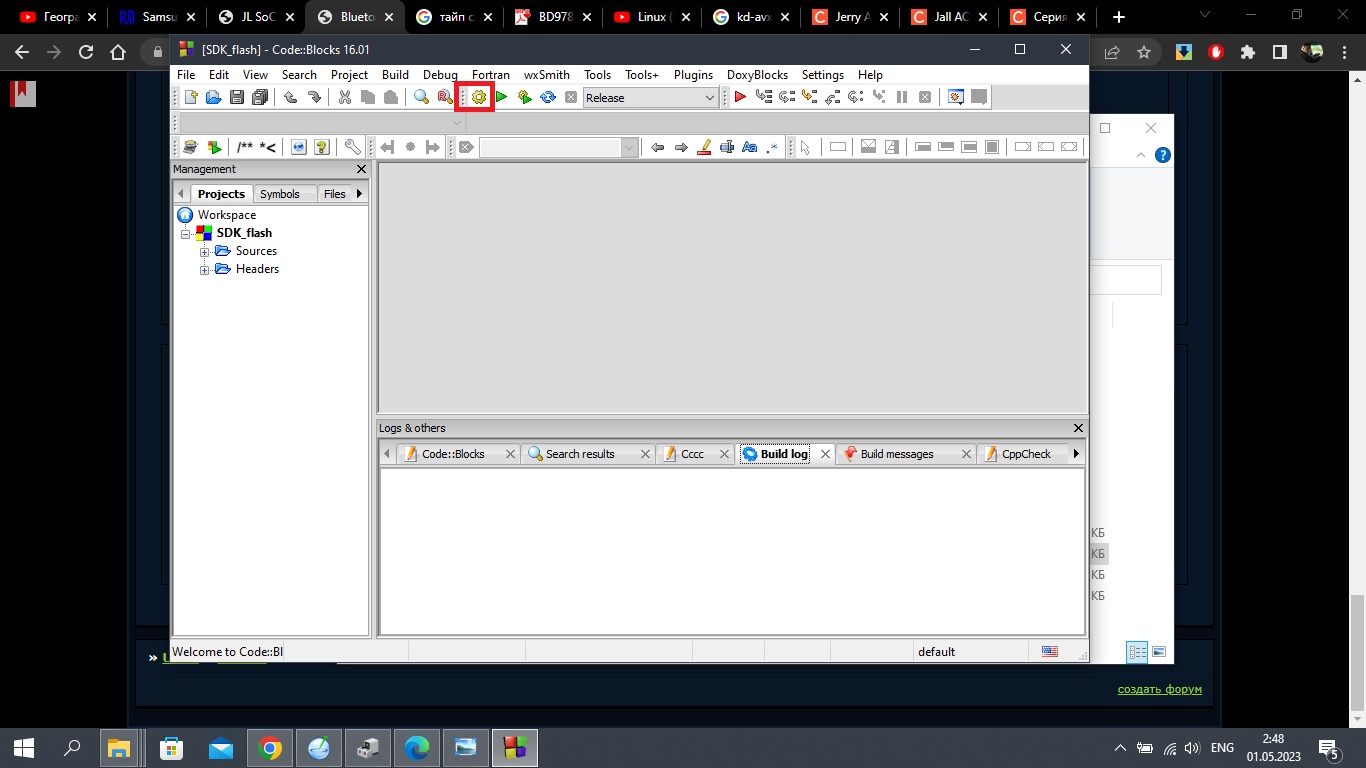This screenshot has width=1366, height=768.
Task: Click the Rebuild blue arrows icon
Action: [x=548, y=97]
